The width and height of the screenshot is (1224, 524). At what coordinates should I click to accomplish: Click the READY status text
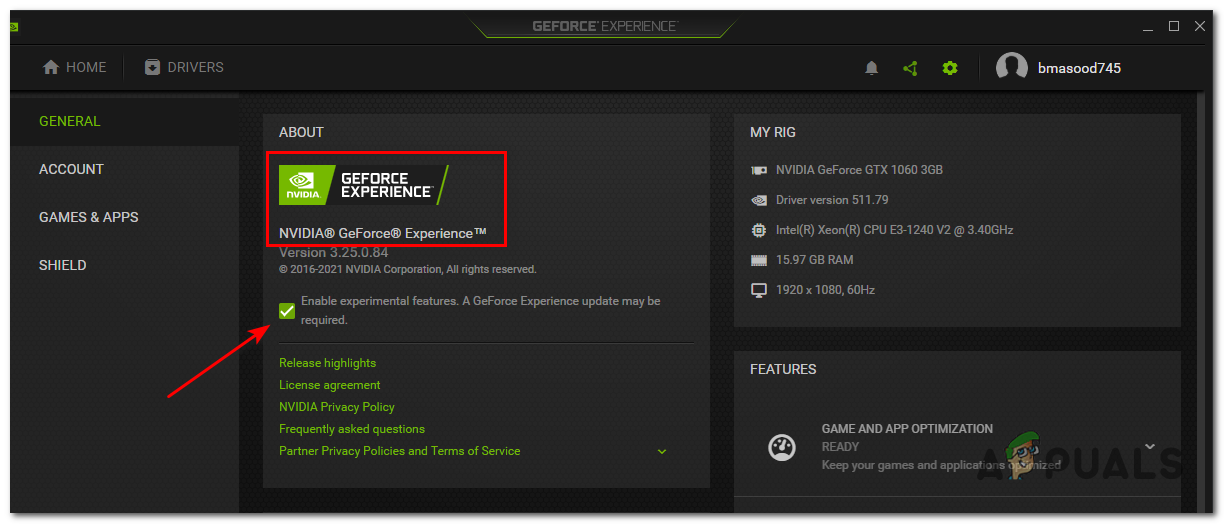point(840,447)
